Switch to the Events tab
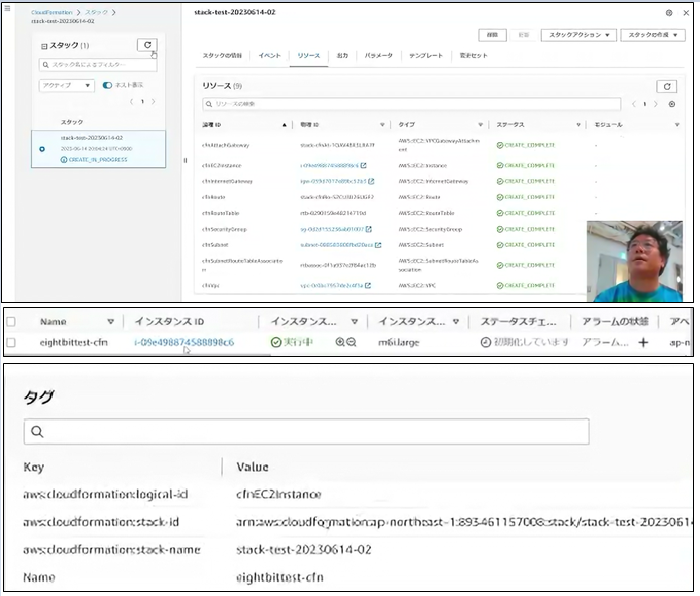700x596 pixels. pos(269,56)
